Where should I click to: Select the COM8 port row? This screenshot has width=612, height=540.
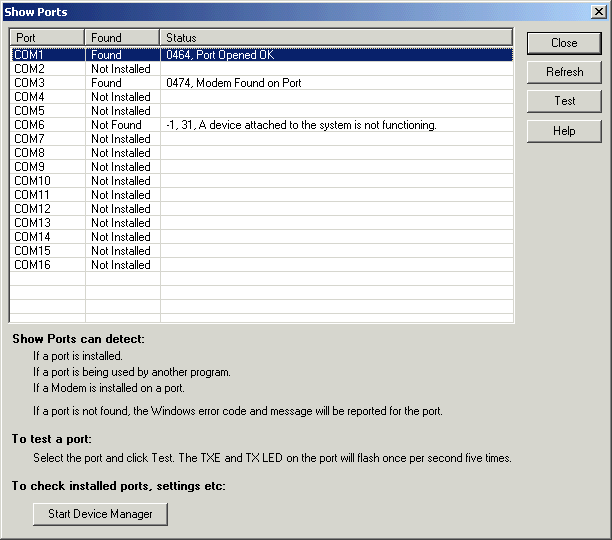(262, 153)
